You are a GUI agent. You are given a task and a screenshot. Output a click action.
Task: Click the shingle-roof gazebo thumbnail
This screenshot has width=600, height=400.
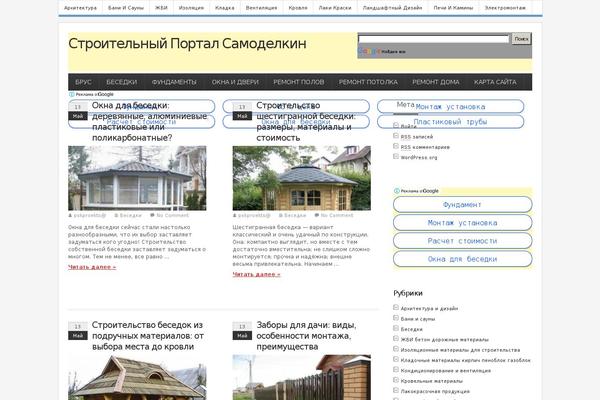[x=137, y=377]
